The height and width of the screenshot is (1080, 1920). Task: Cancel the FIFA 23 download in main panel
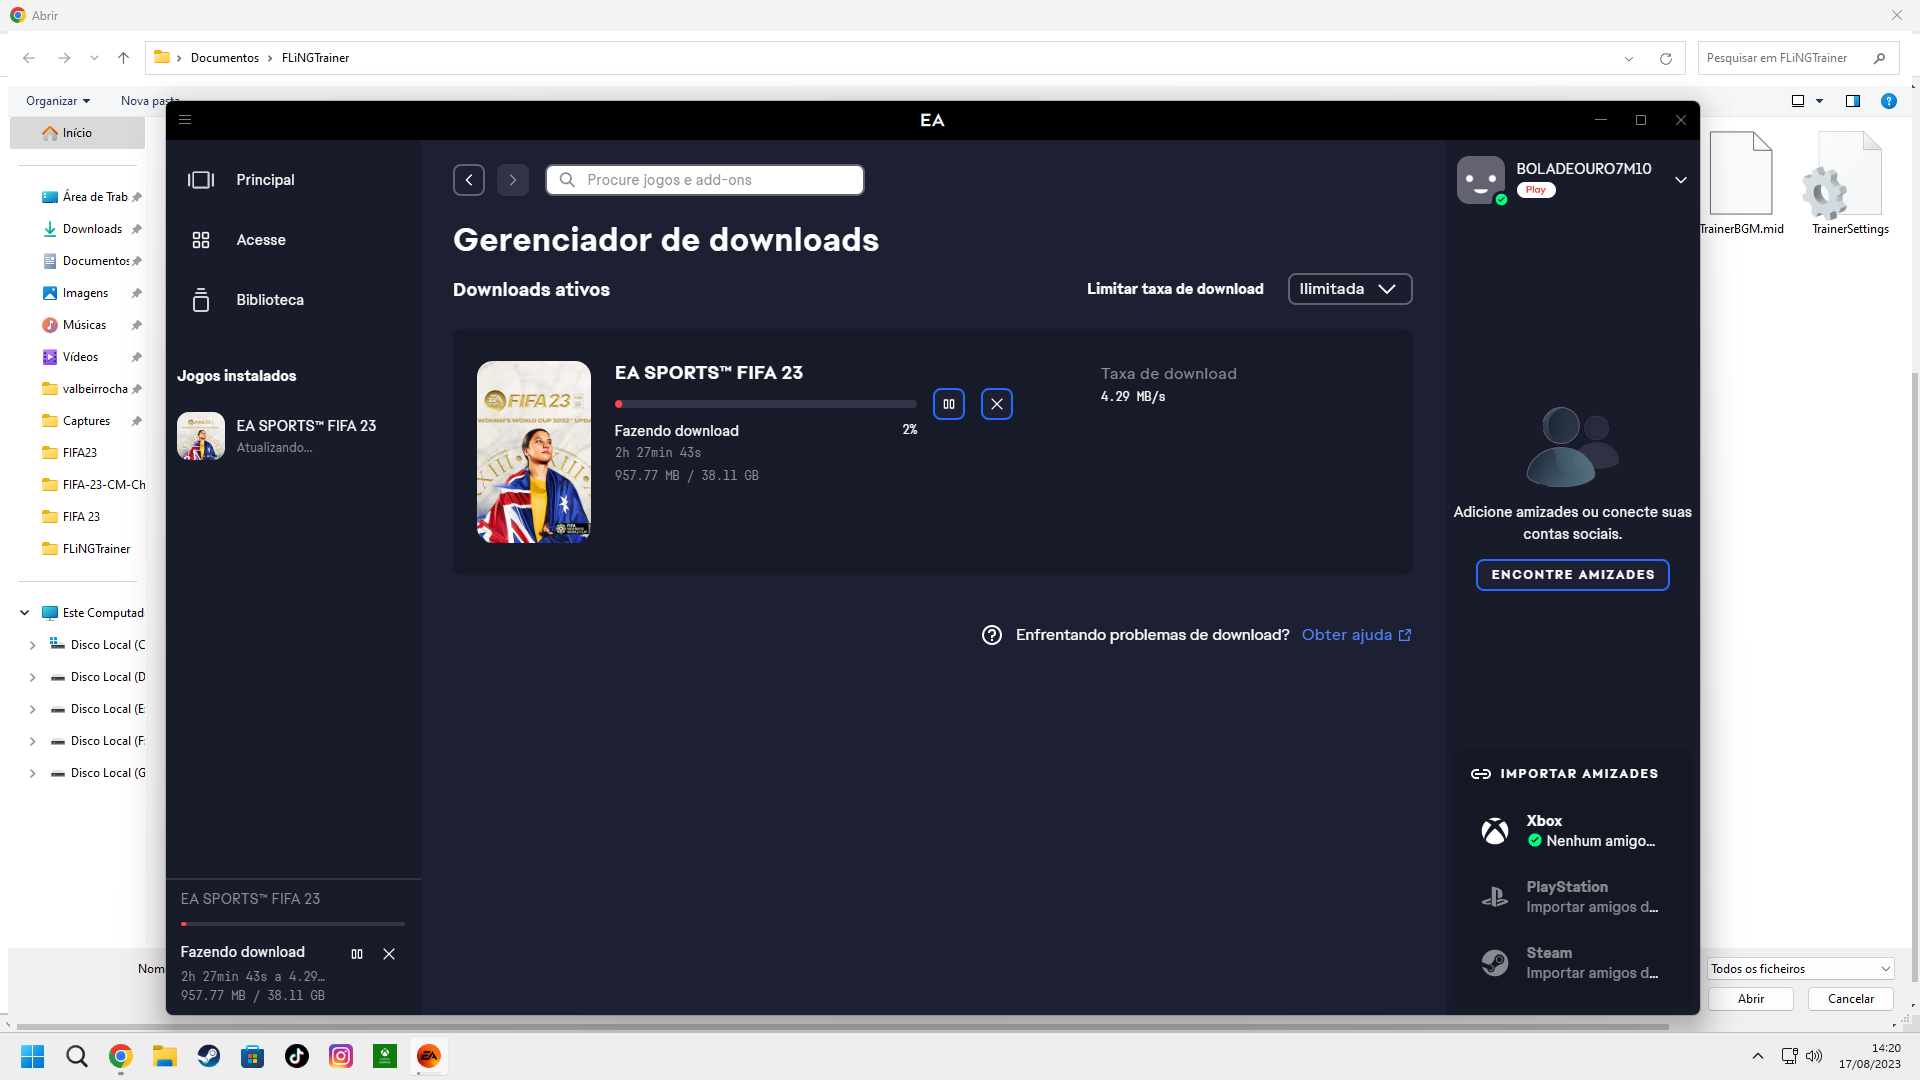click(997, 404)
